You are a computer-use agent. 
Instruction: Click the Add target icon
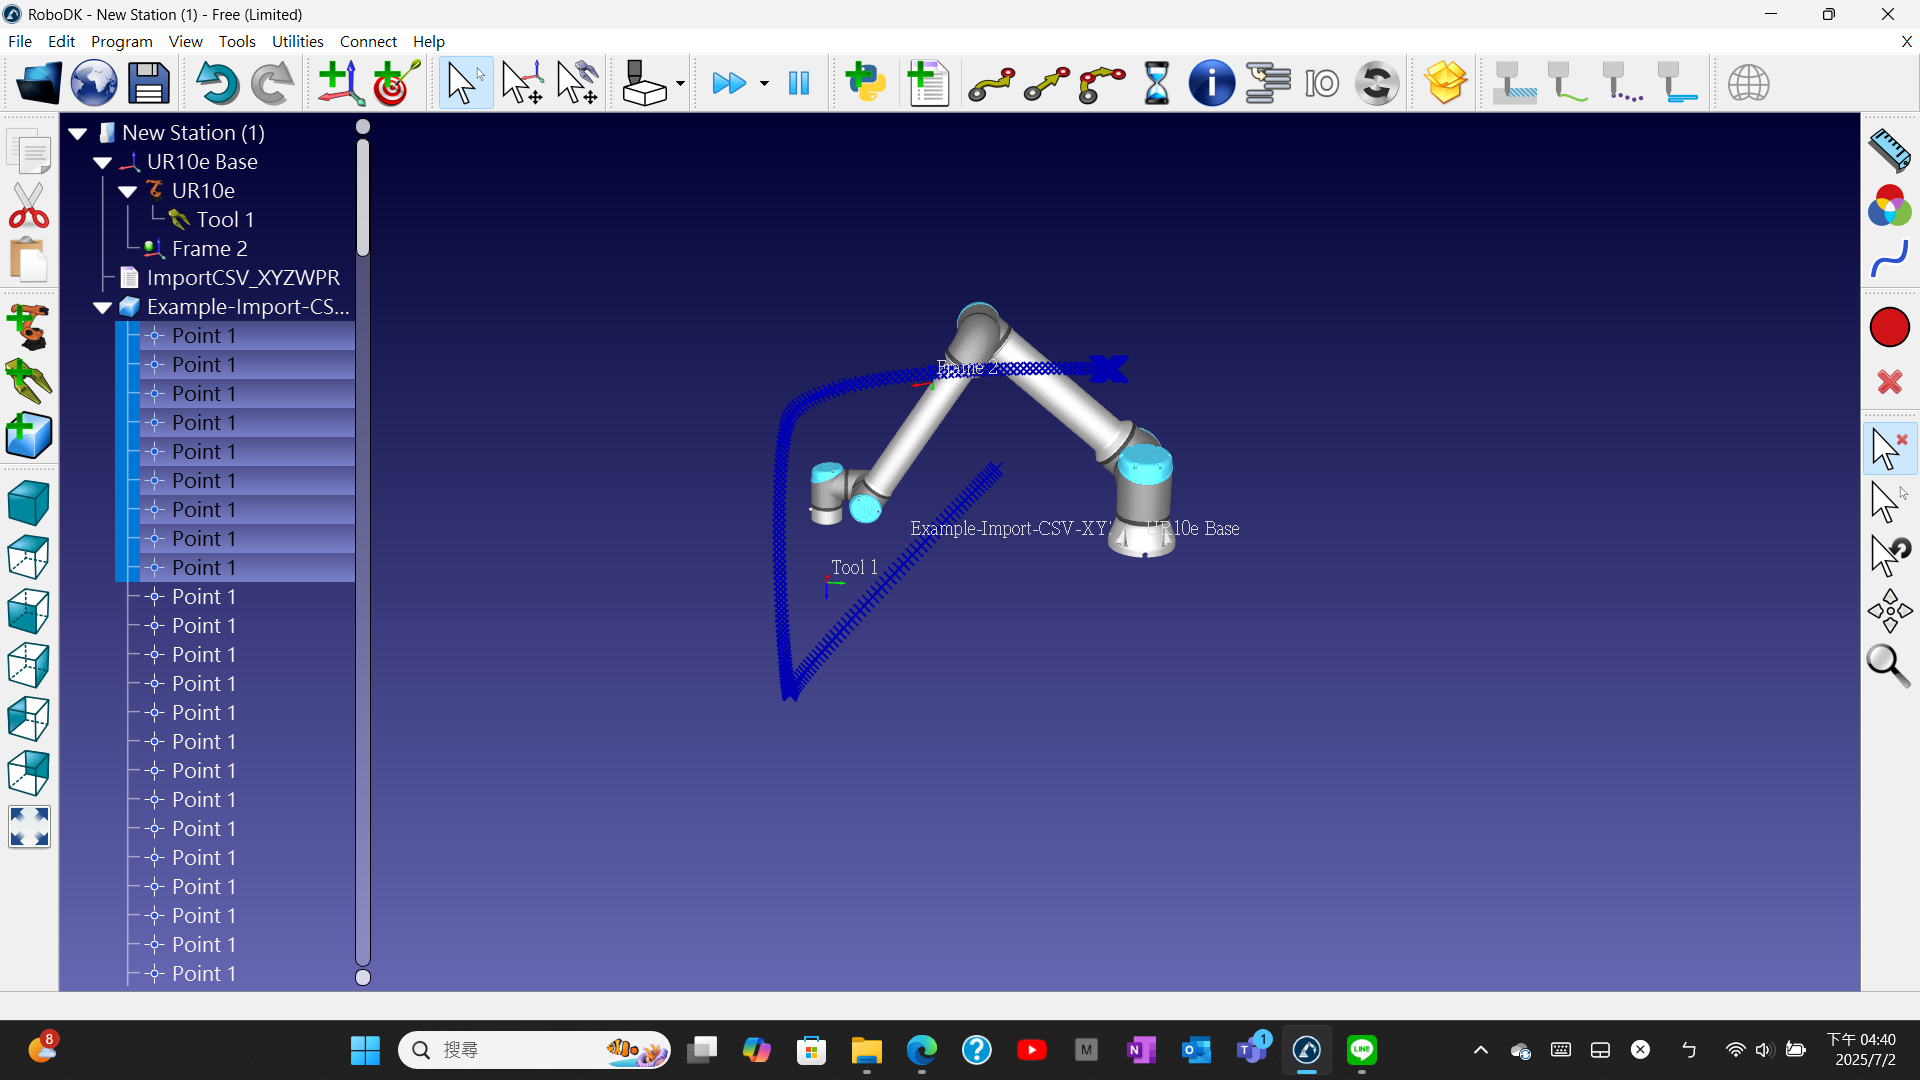click(395, 84)
